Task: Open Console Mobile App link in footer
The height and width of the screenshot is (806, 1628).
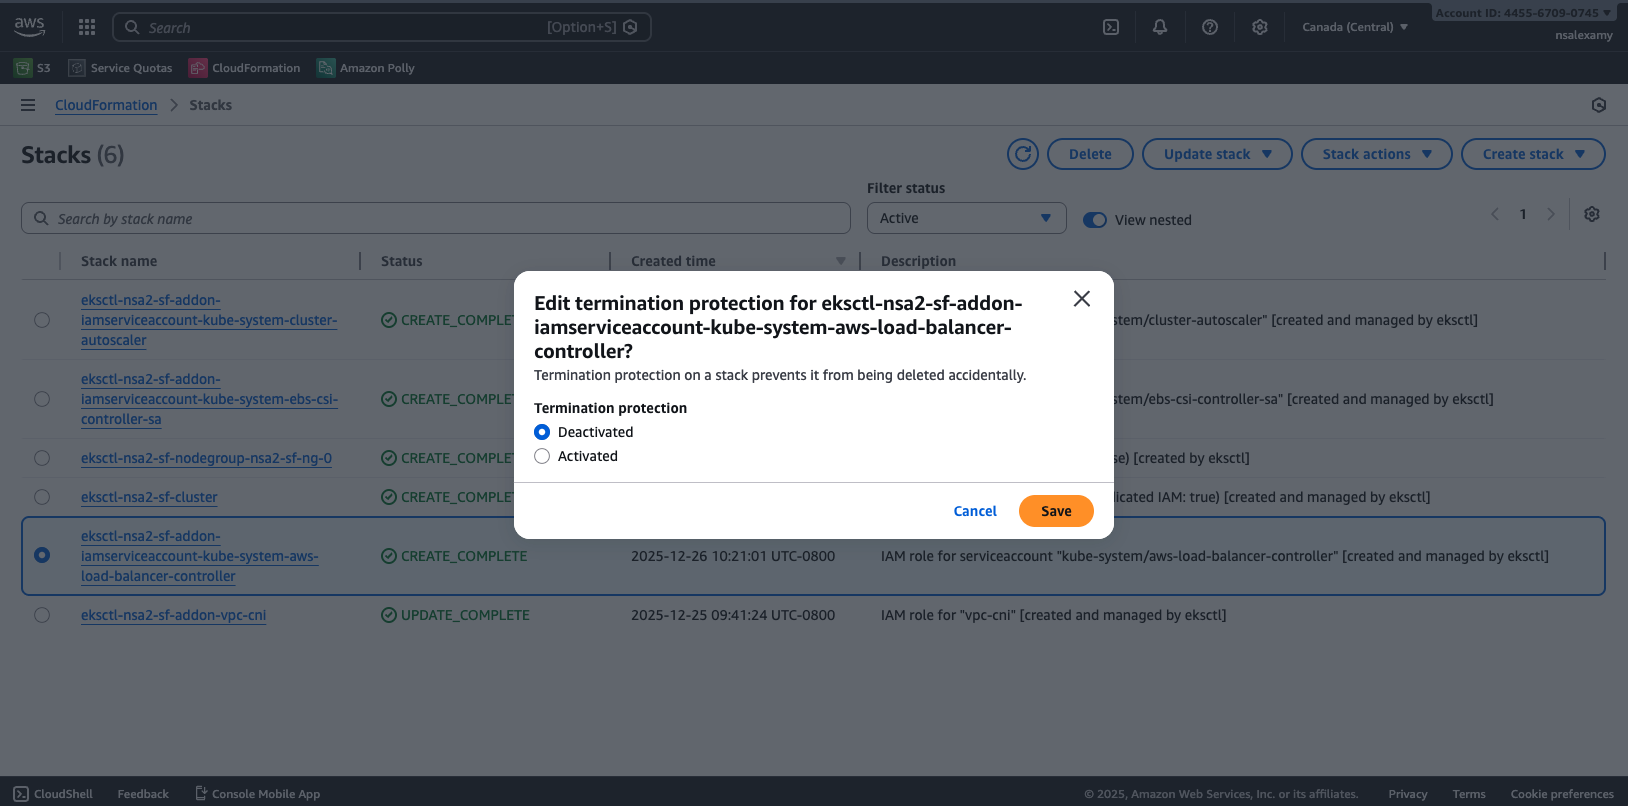Action: coord(258,794)
